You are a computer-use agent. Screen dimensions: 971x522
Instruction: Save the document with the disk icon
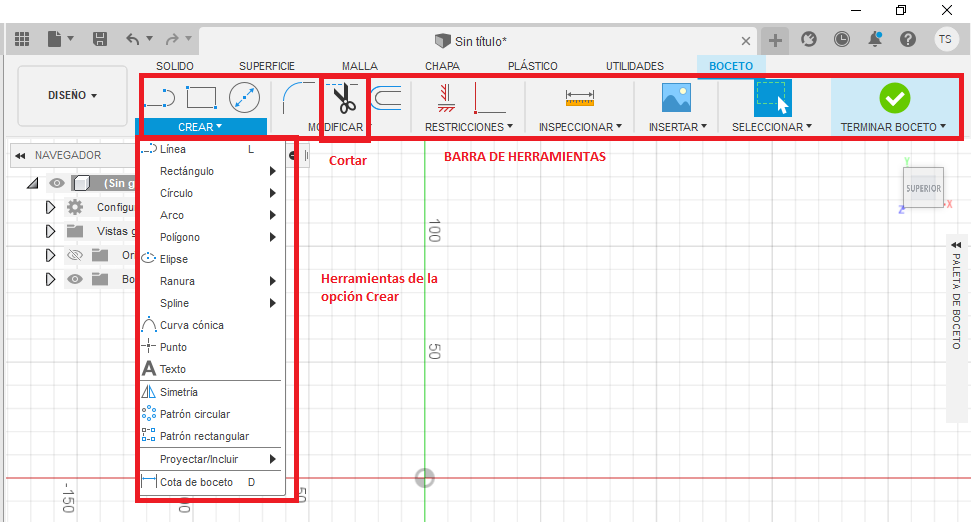[100, 40]
